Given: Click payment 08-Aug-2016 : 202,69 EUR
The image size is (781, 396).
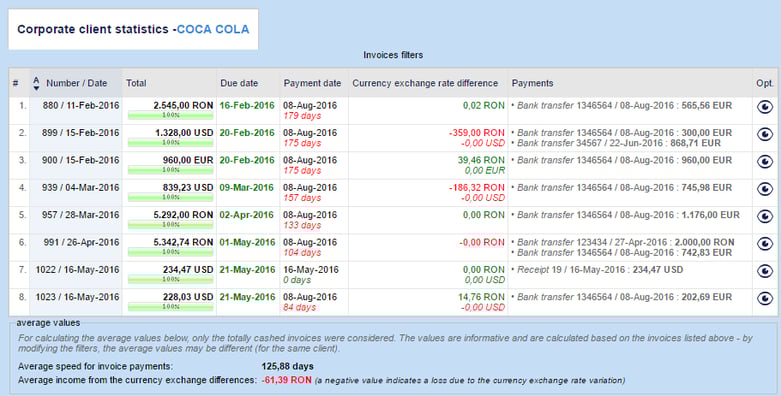Looking at the screenshot, I should click(x=622, y=297).
